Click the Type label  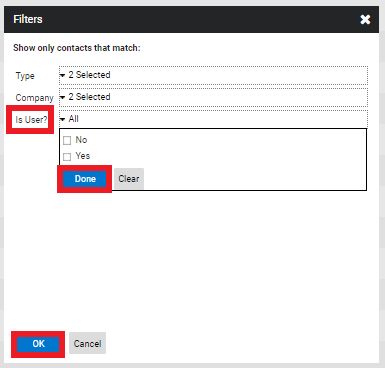coord(25,76)
